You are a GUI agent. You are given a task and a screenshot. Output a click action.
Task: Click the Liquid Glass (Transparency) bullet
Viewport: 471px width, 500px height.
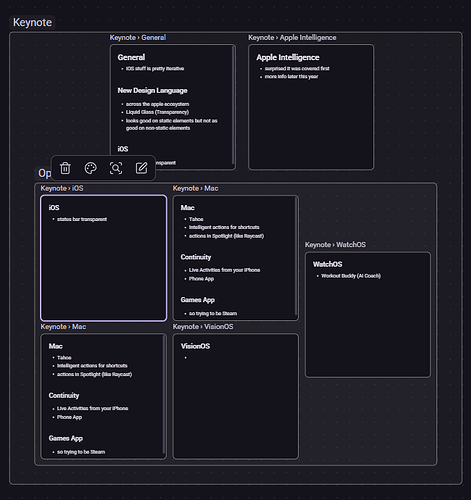point(157,112)
